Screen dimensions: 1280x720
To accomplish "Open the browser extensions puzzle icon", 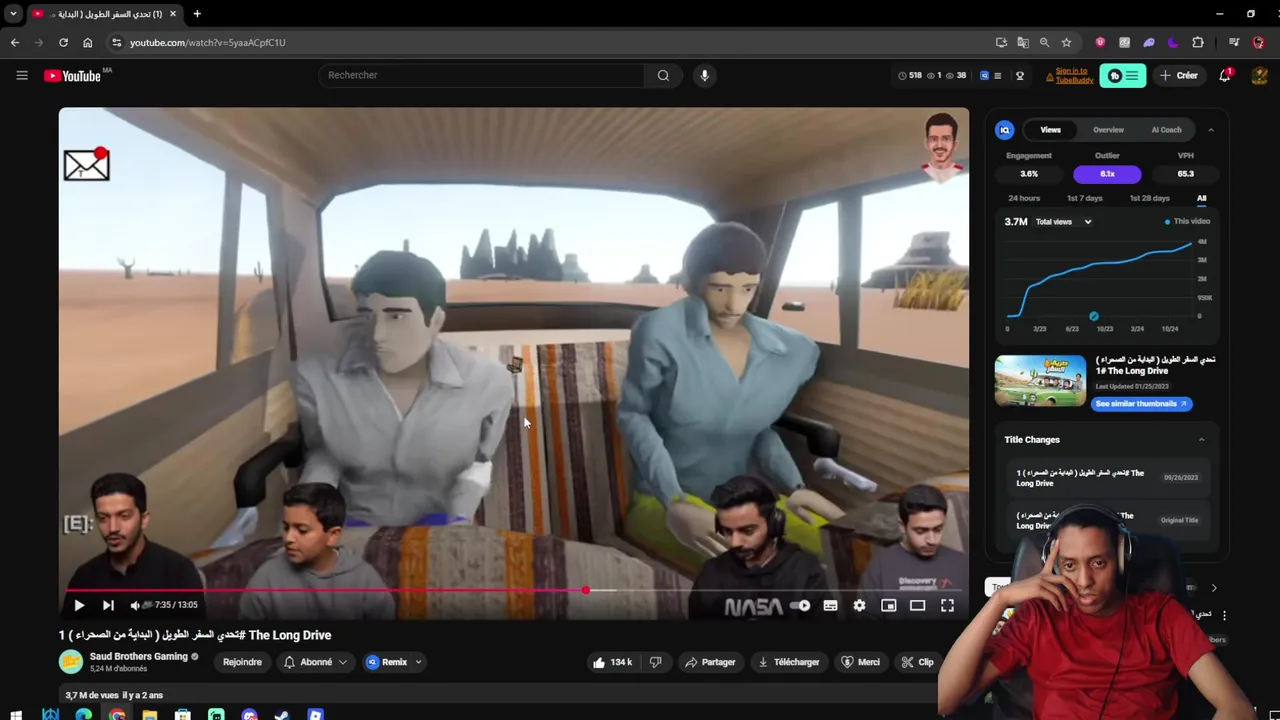I will point(1198,42).
